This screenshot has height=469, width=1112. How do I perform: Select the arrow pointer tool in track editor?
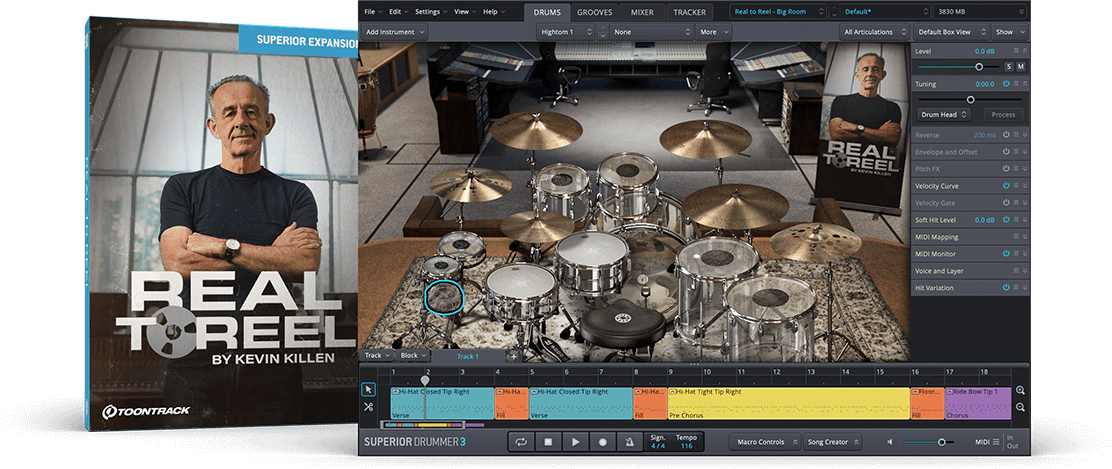[368, 389]
